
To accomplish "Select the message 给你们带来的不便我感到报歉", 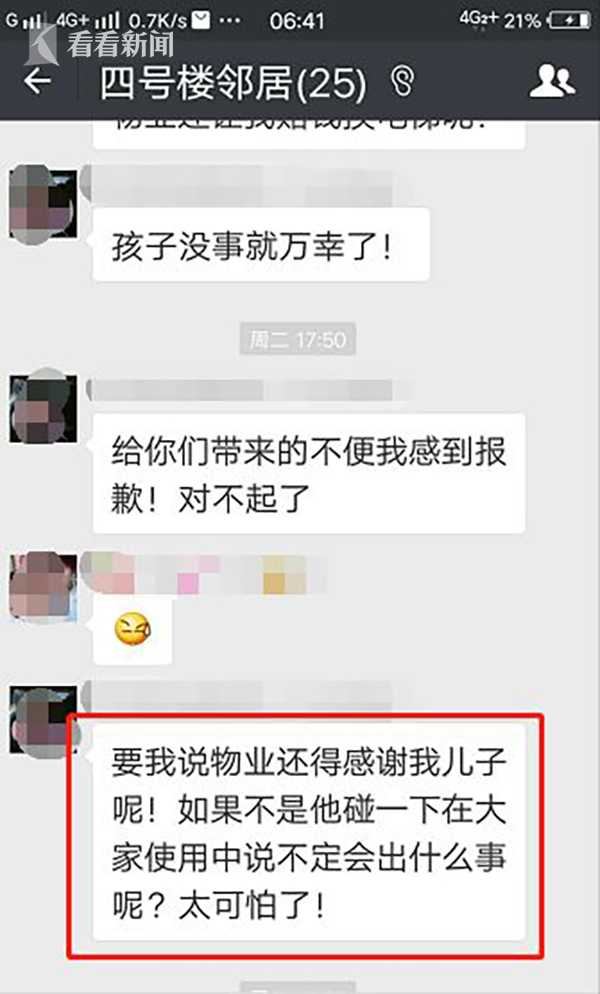I will point(308,474).
